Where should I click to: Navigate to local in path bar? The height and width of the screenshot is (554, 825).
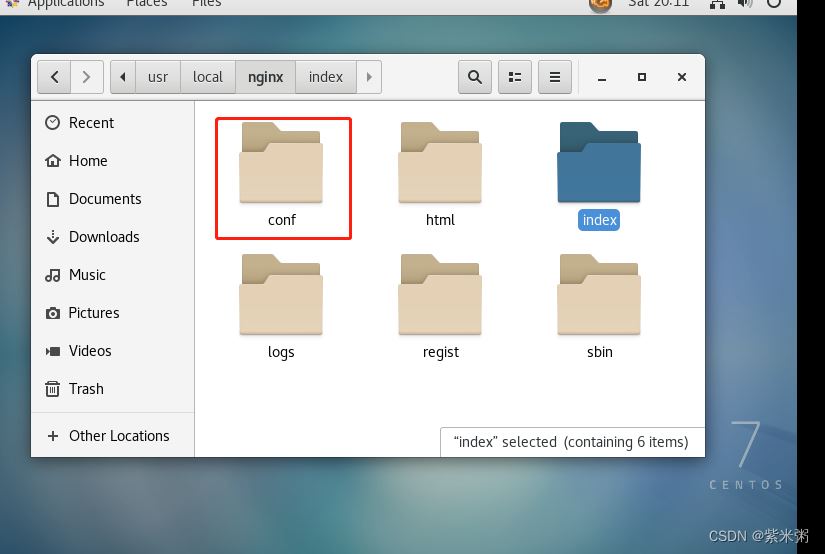click(x=208, y=77)
